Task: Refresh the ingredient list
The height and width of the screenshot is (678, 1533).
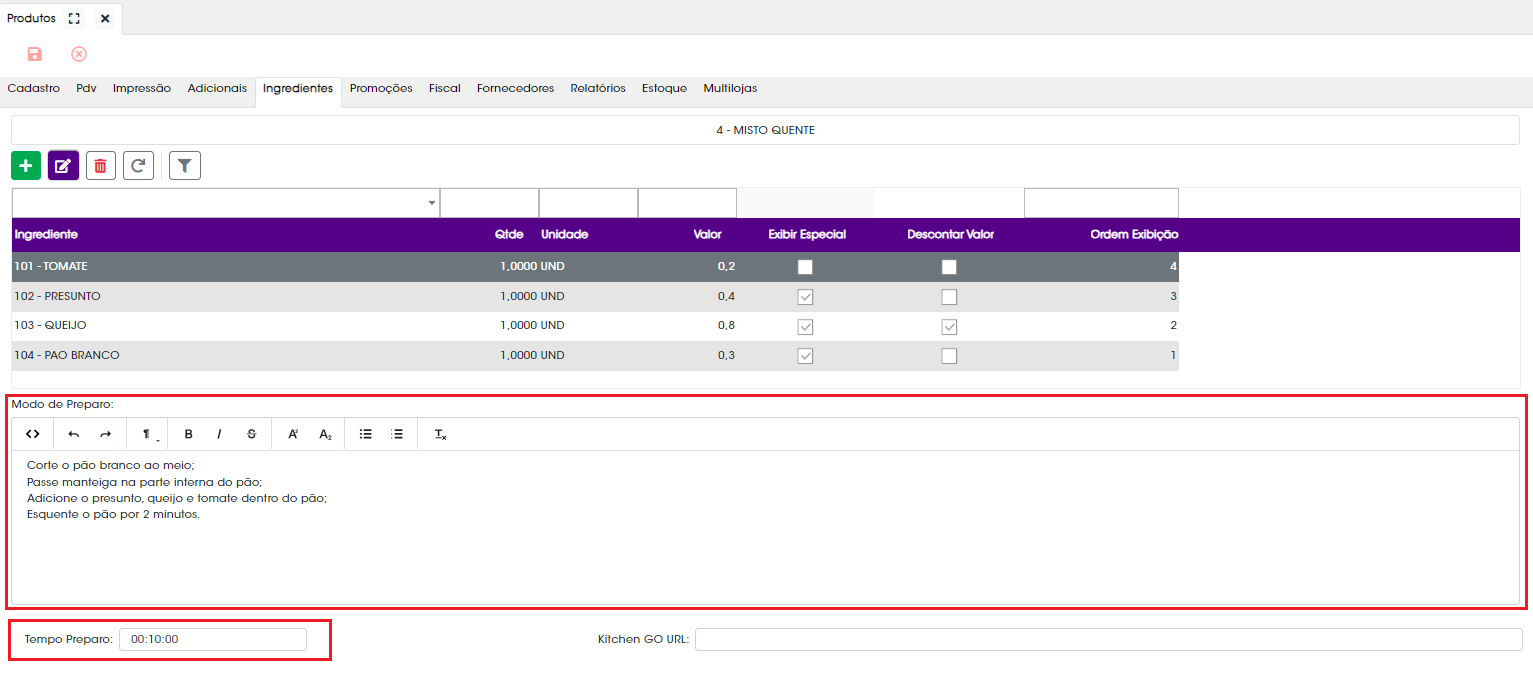Action: click(138, 165)
